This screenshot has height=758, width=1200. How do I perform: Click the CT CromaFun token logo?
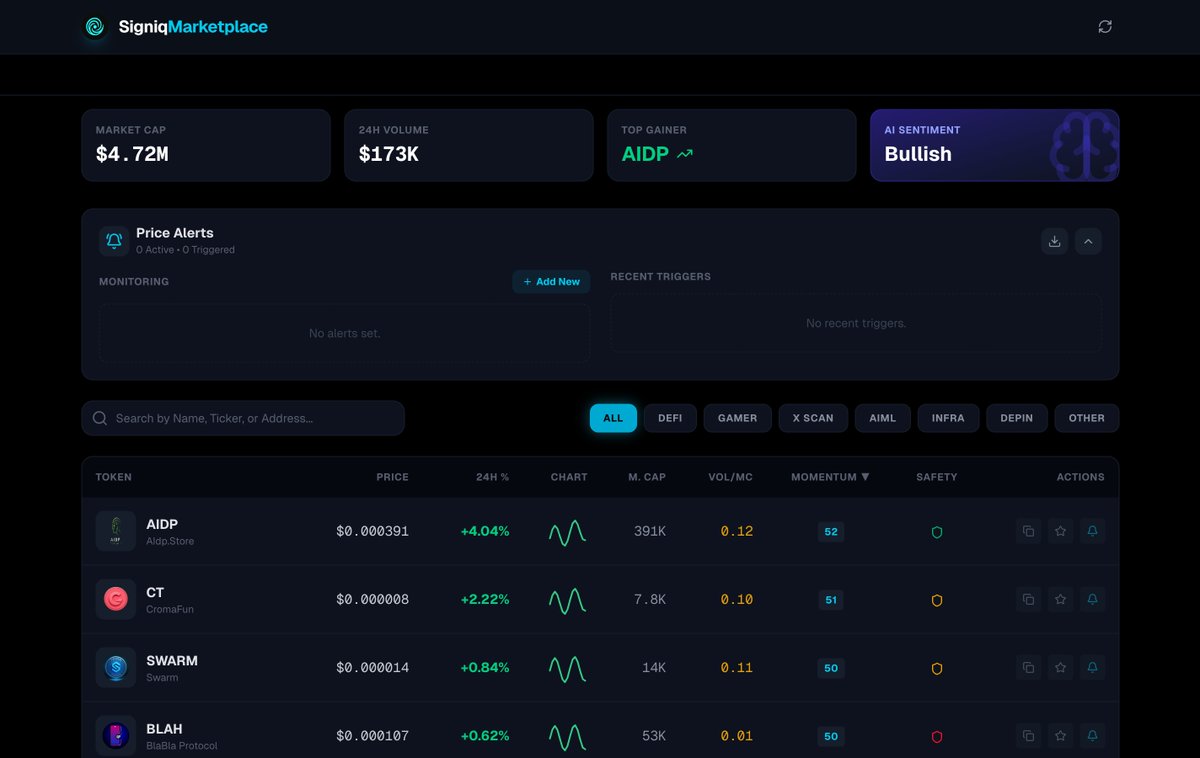(x=116, y=599)
